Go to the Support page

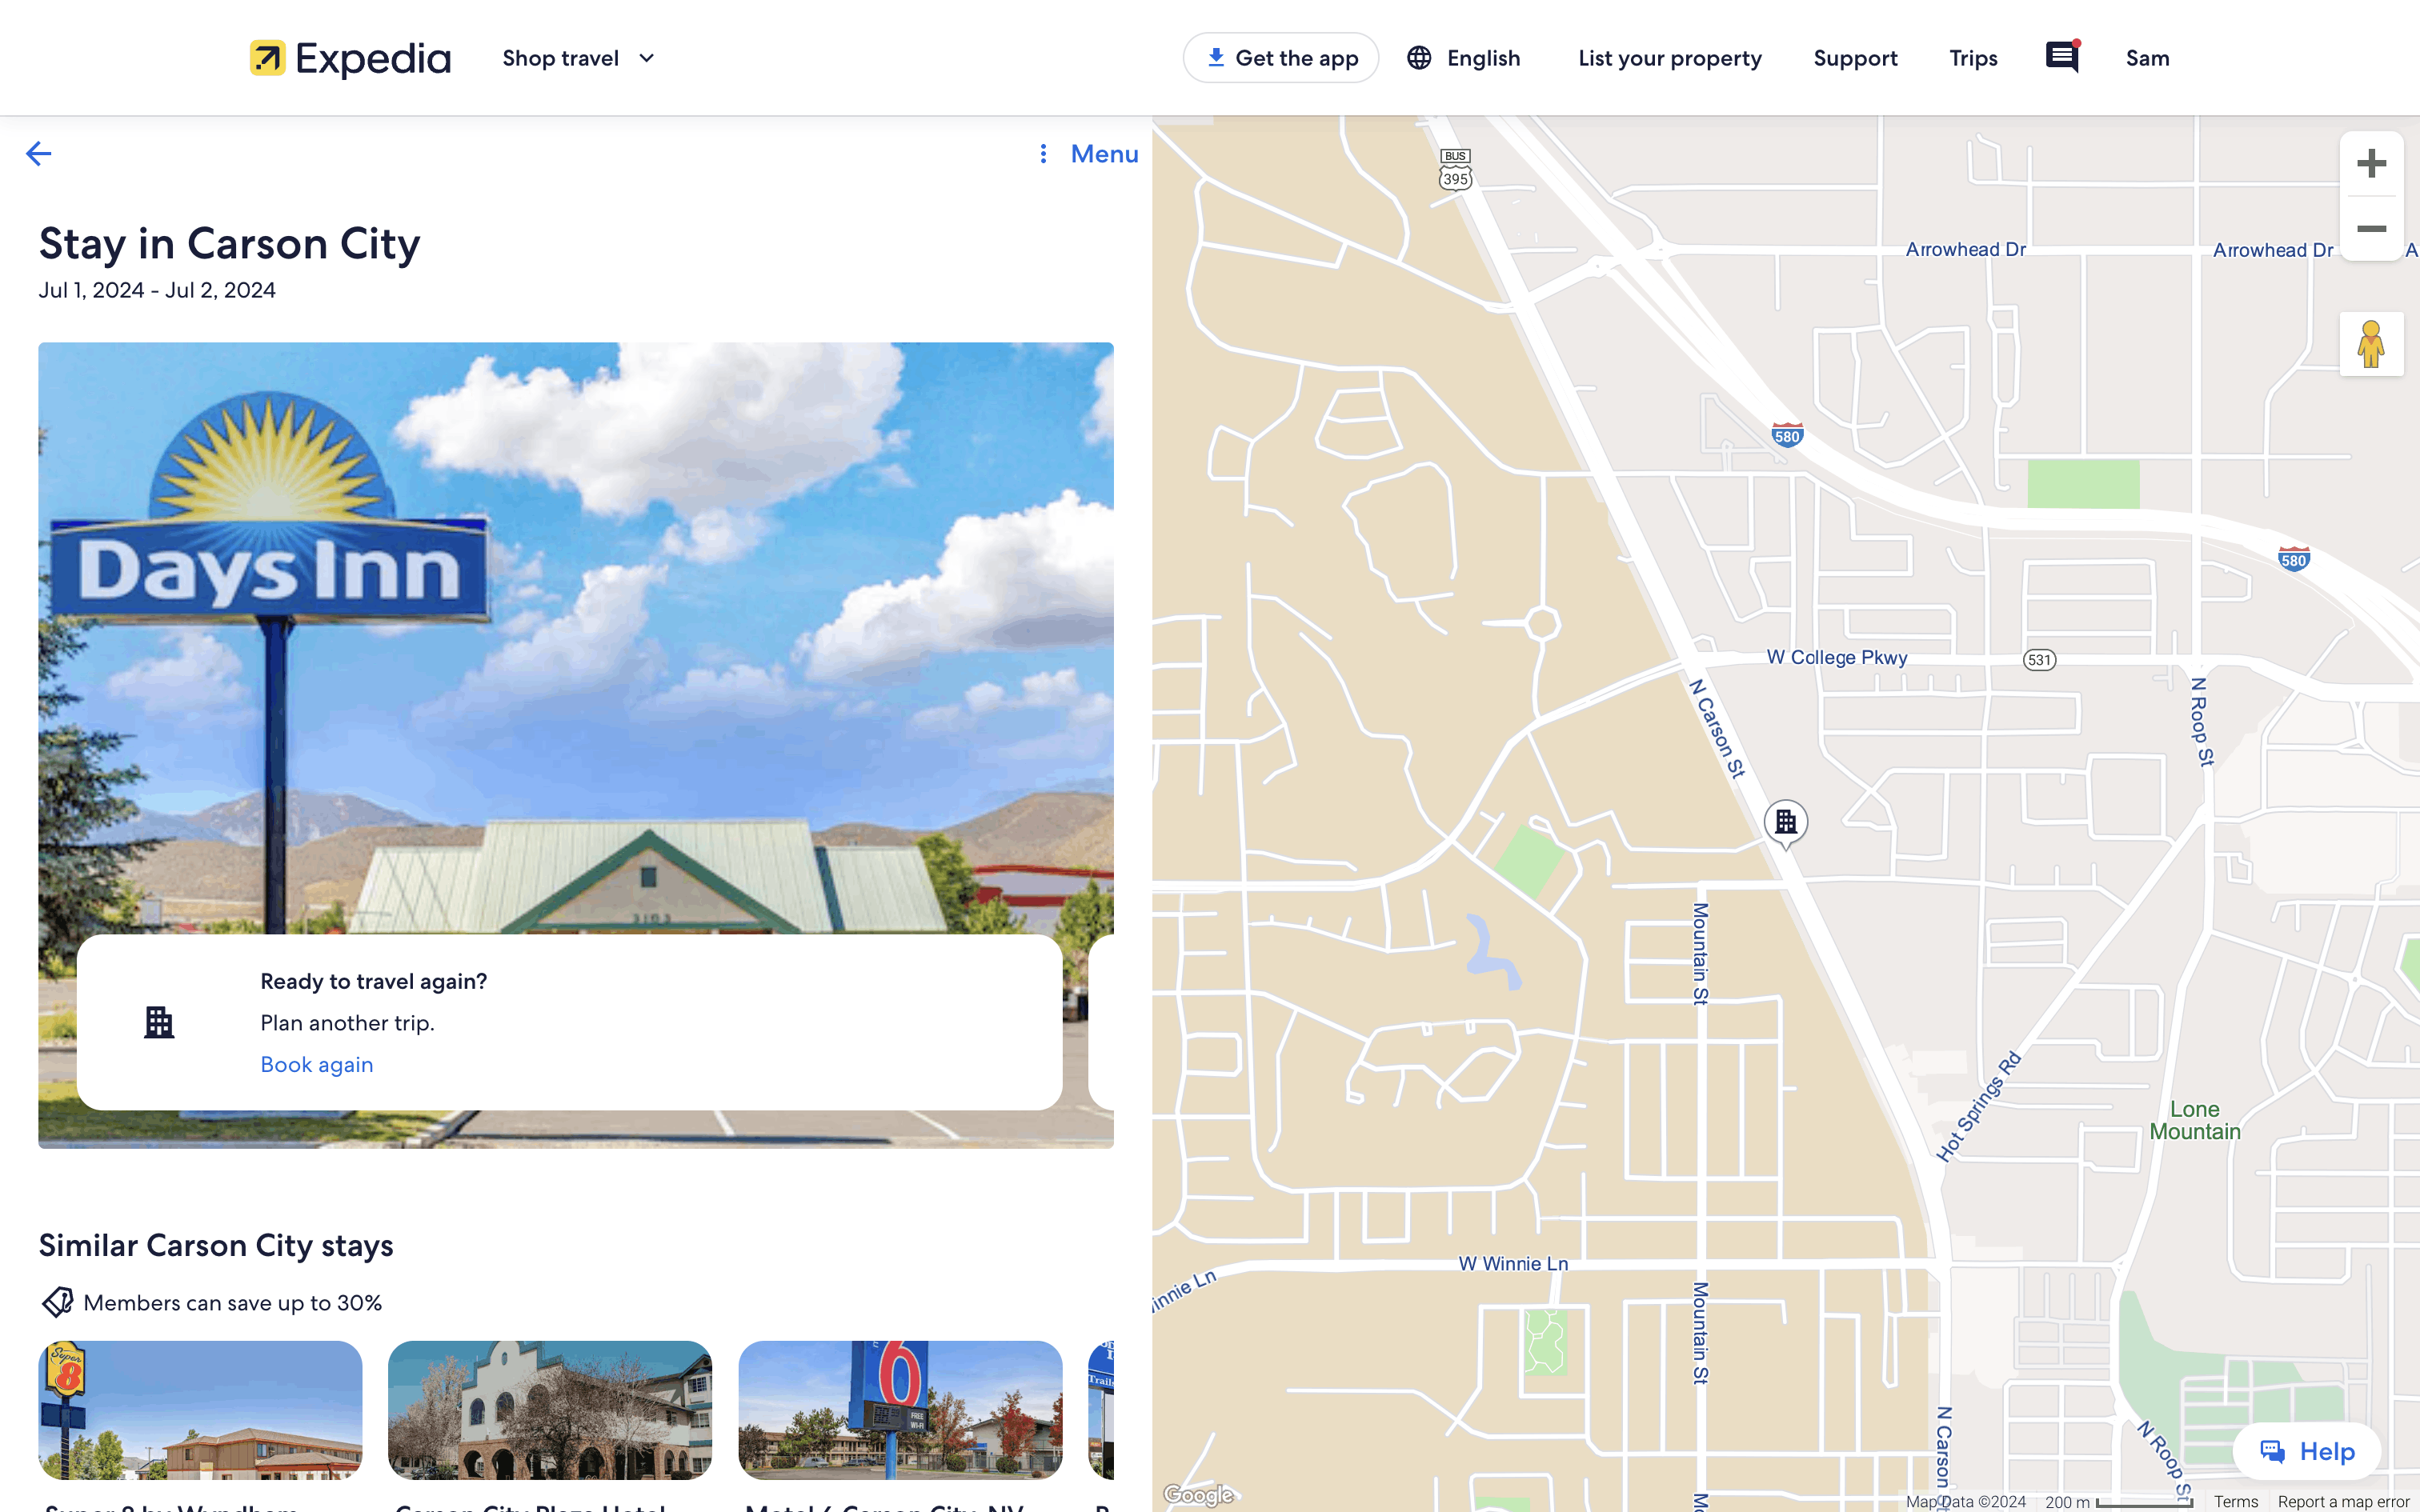pyautogui.click(x=1855, y=58)
